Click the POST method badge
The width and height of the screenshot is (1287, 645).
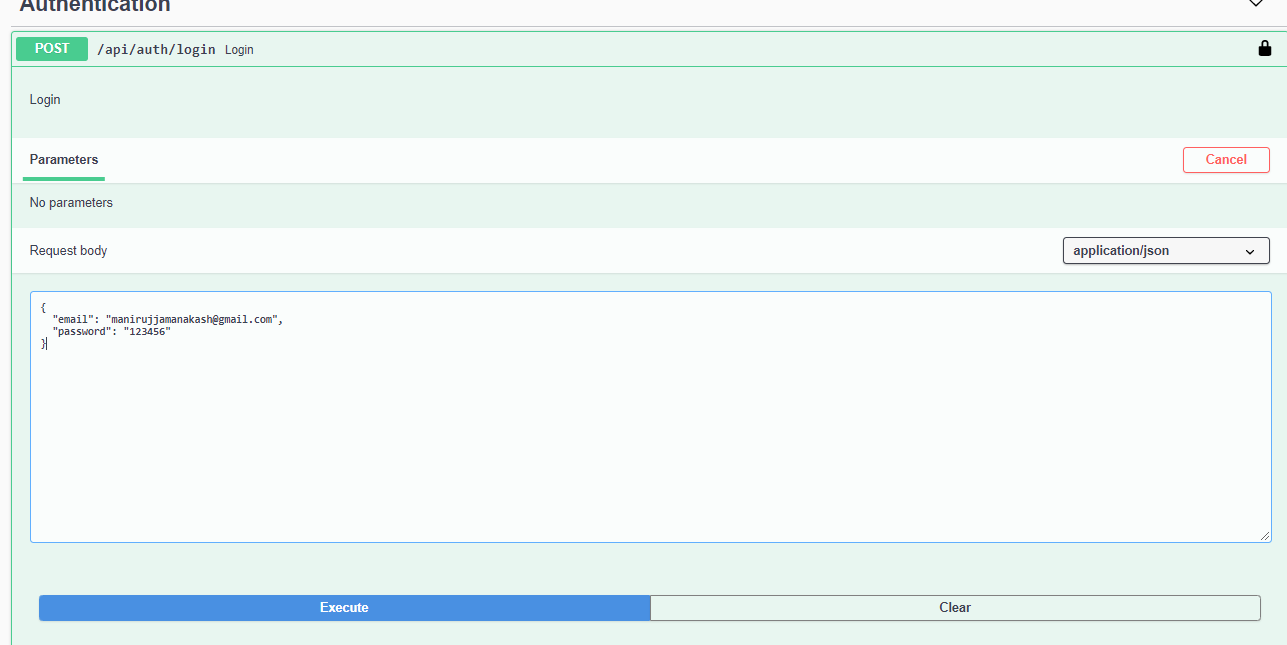[x=52, y=48]
